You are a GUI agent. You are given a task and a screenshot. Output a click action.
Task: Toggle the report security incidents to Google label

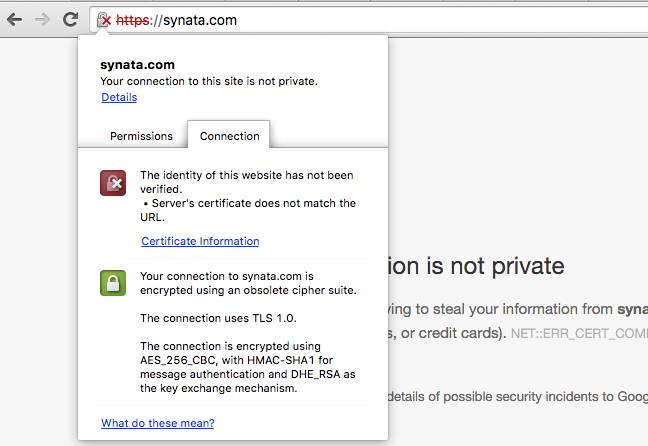[x=517, y=396]
